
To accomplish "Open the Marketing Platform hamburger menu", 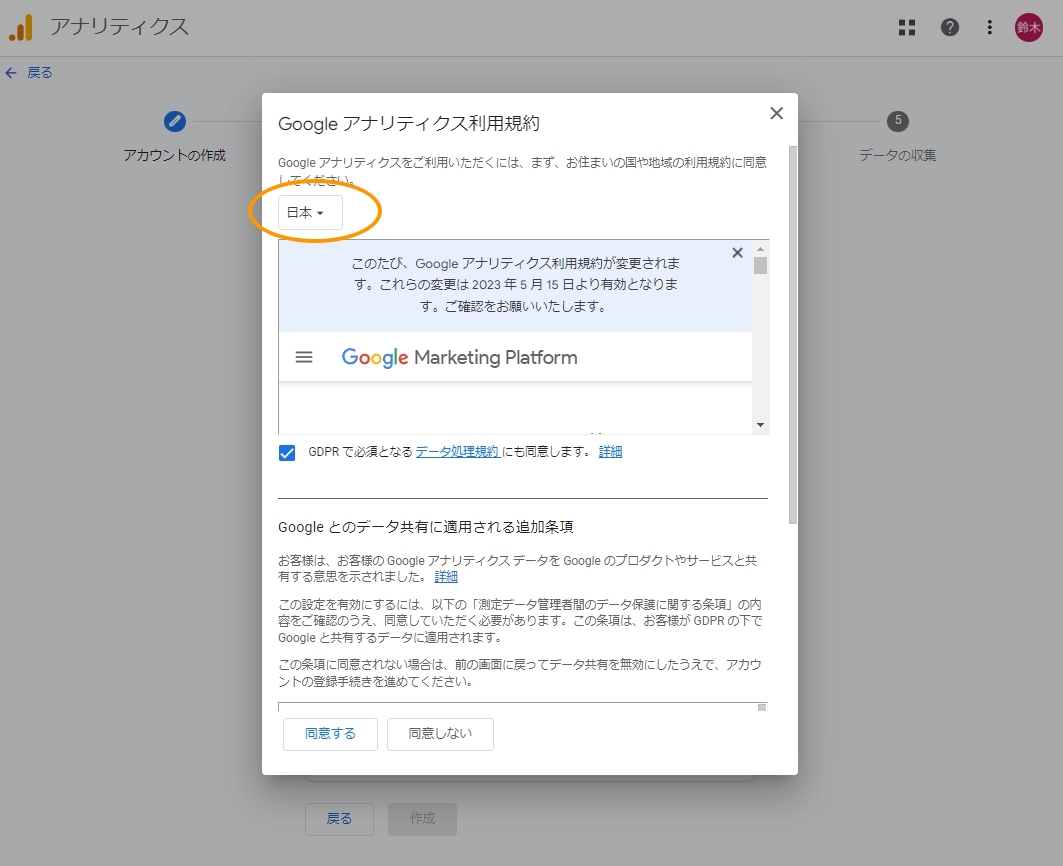I will click(x=304, y=357).
